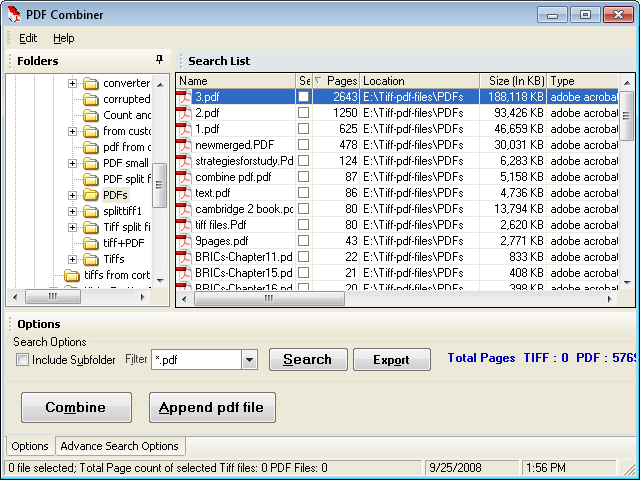This screenshot has height=480, width=640.
Task: Tick the checkbox for 2.pdf
Action: (303, 113)
